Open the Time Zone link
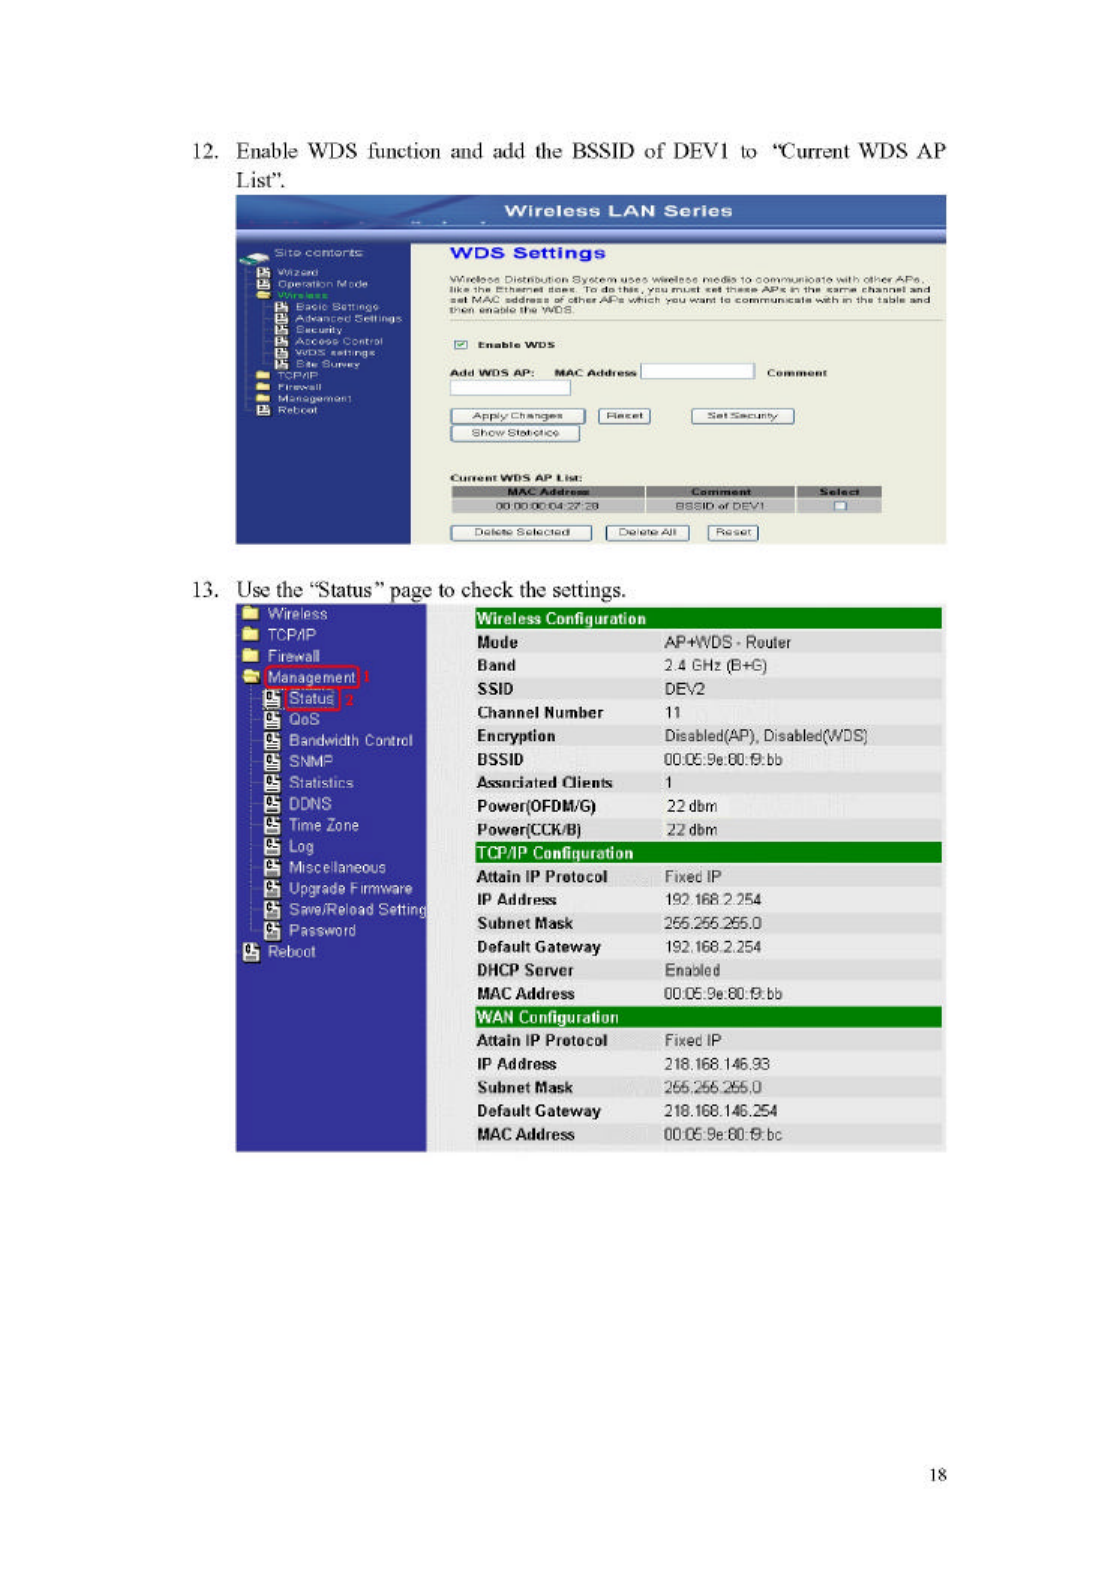The width and height of the screenshot is (1119, 1579). [323, 825]
